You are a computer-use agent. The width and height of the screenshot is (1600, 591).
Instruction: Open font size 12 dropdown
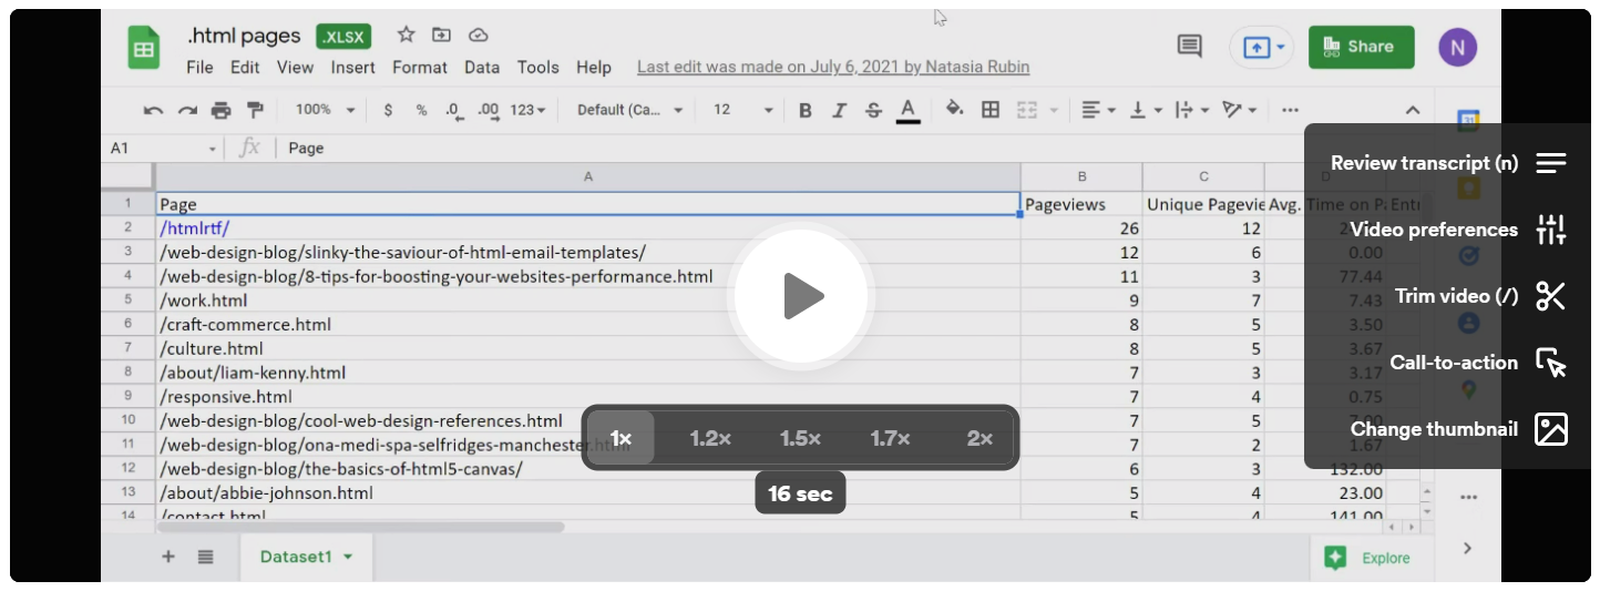click(x=742, y=110)
